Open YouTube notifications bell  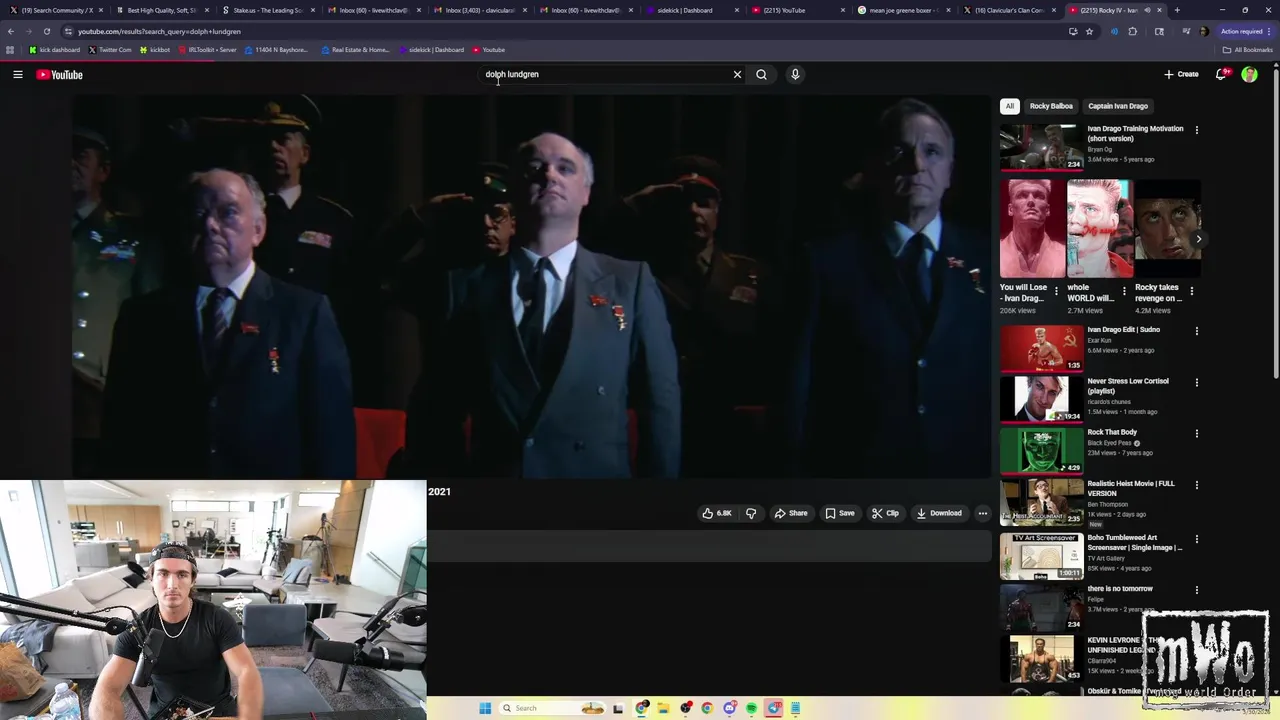[1221, 74]
